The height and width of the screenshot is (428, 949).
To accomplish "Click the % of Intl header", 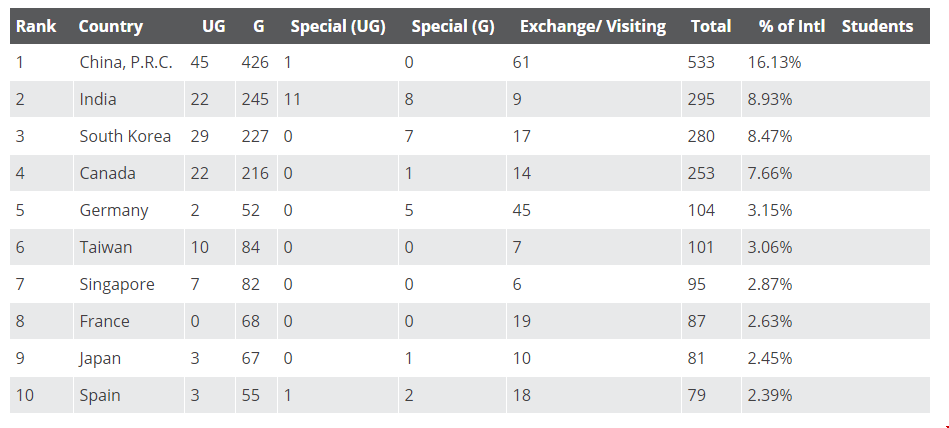I will click(792, 27).
